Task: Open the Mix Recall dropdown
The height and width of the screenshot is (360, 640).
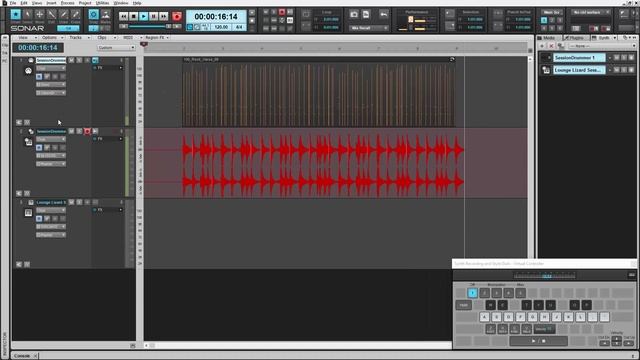Action: click(x=369, y=28)
